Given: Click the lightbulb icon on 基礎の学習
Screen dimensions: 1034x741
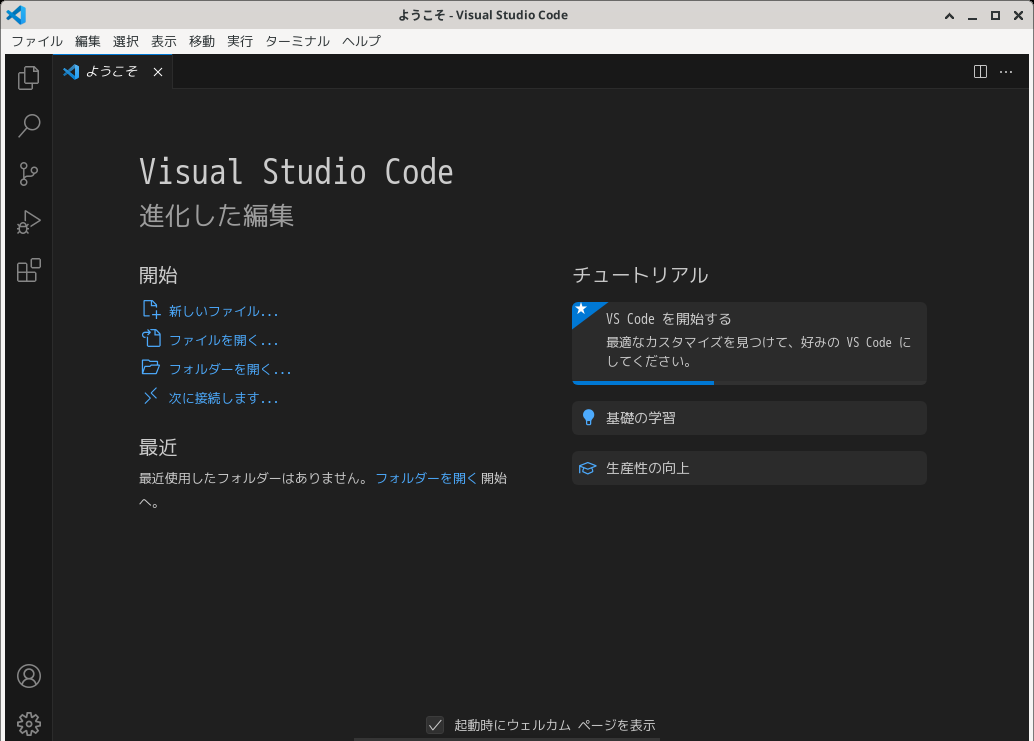Looking at the screenshot, I should tap(588, 418).
